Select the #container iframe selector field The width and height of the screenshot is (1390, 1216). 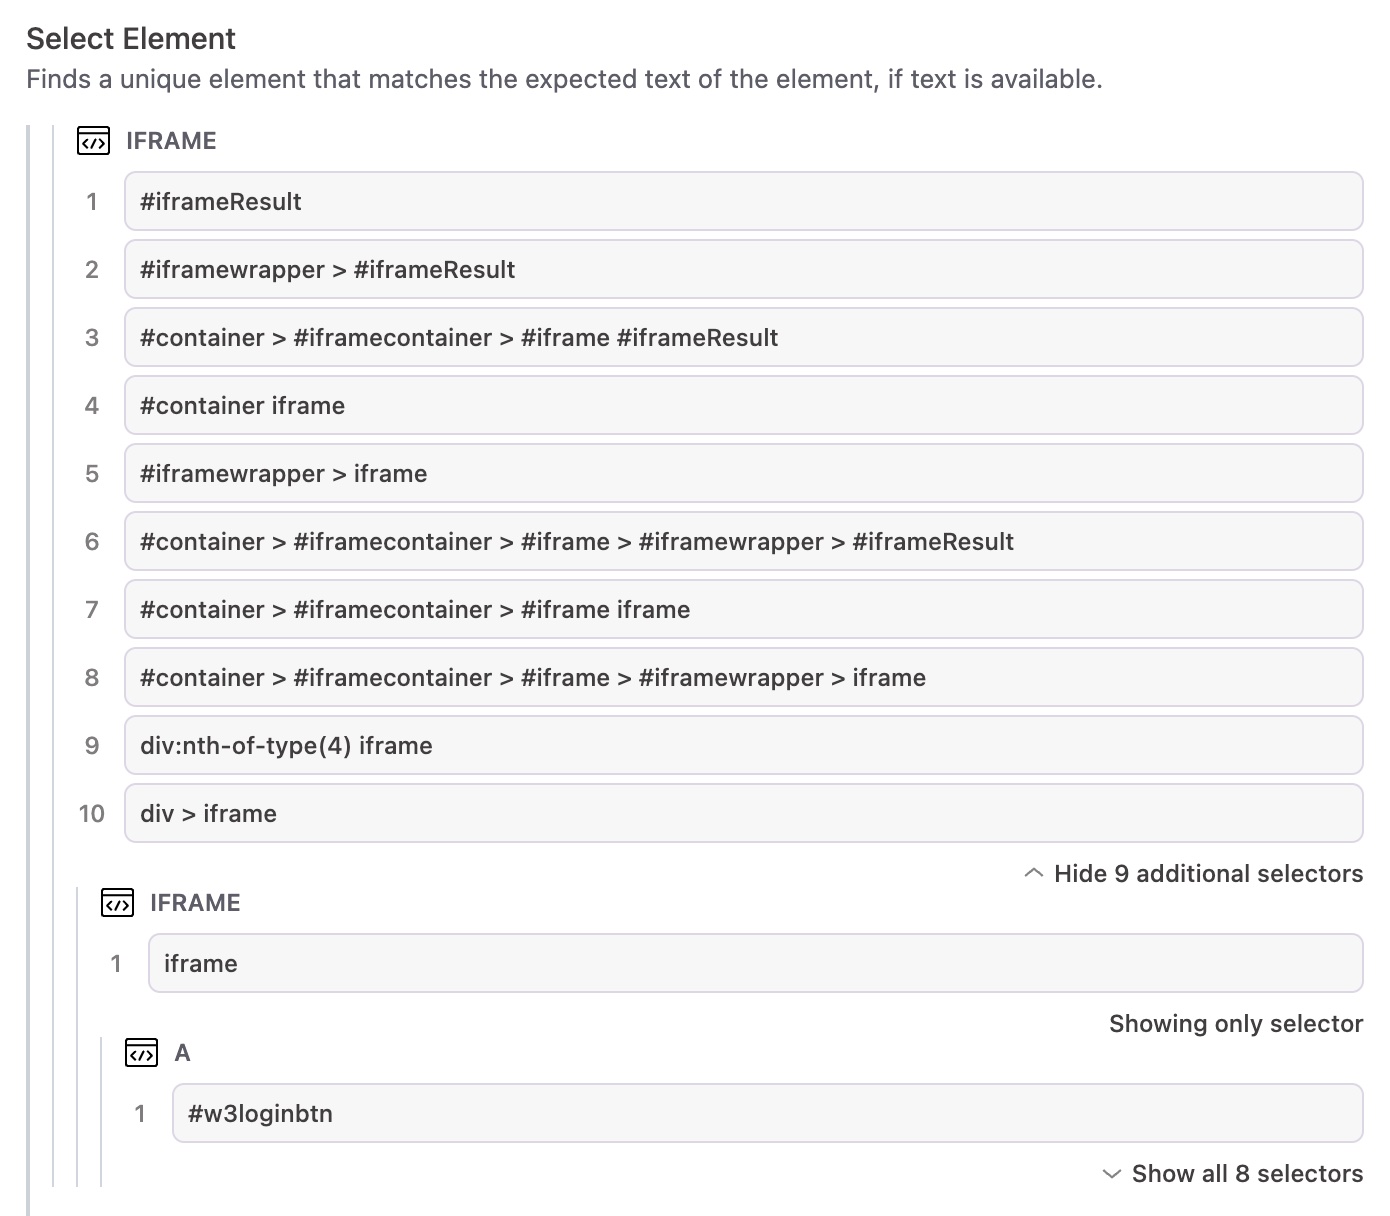tap(743, 405)
